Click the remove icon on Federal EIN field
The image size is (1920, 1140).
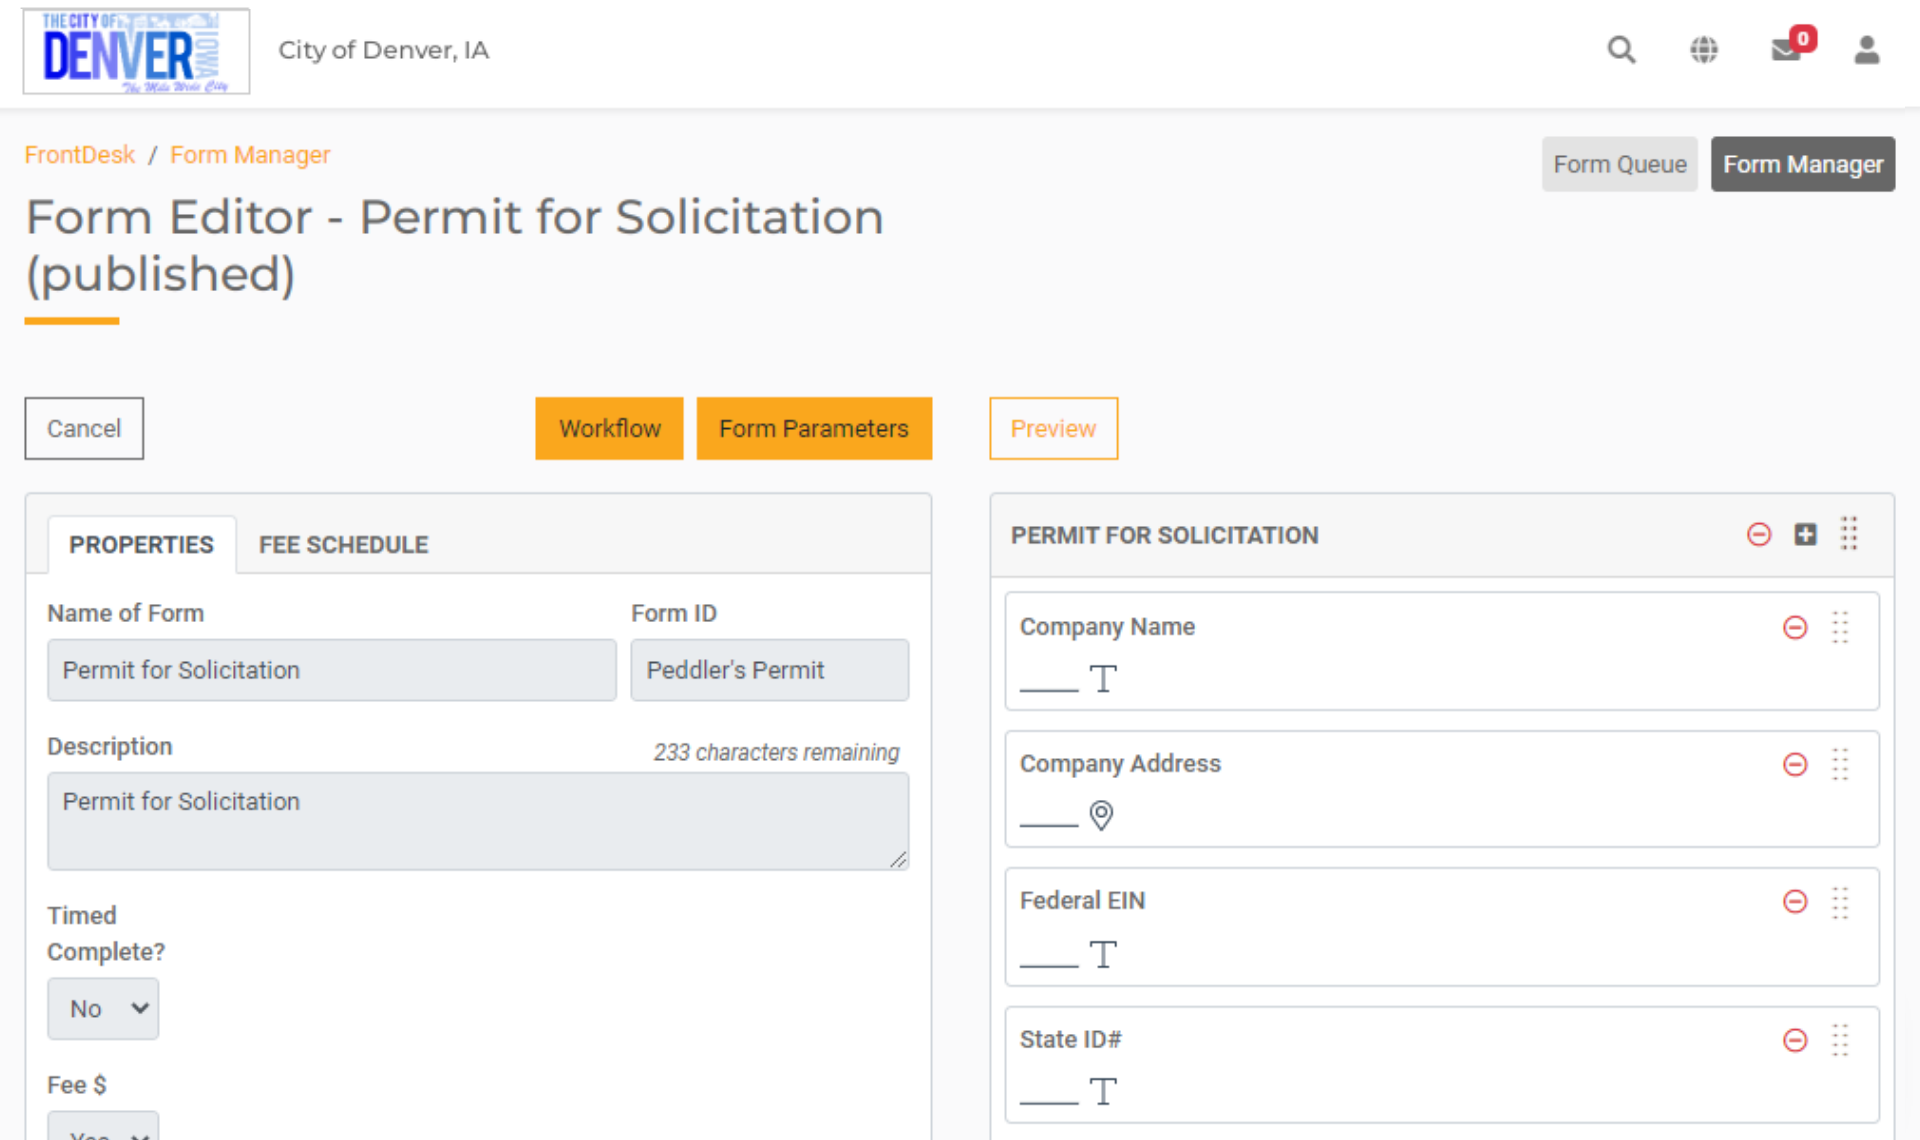[1794, 901]
